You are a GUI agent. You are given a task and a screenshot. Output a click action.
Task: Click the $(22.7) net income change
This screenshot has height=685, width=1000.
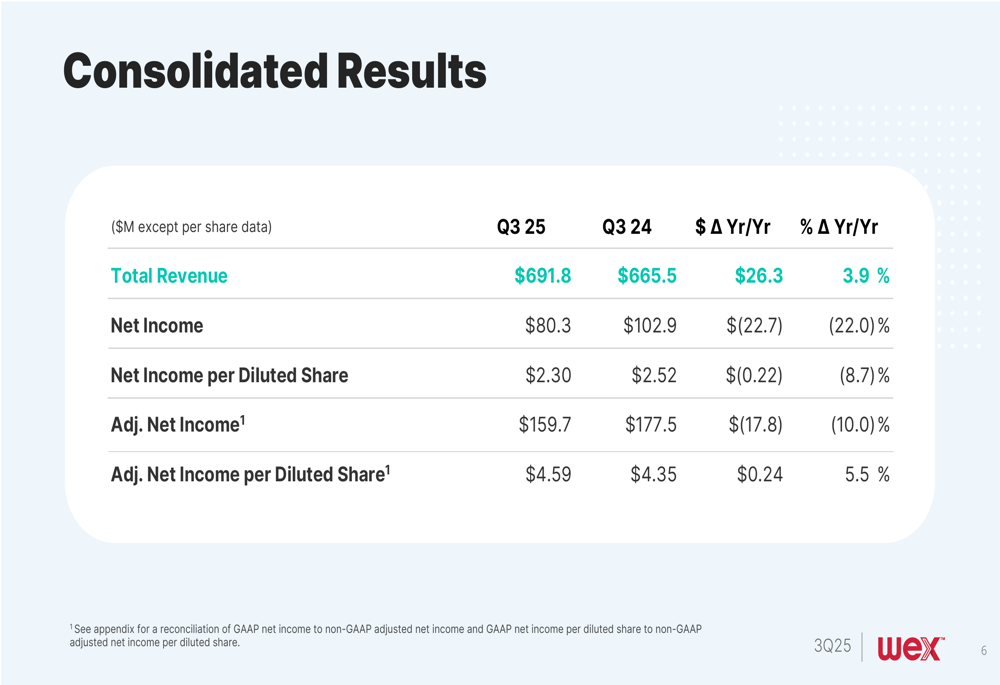(755, 326)
